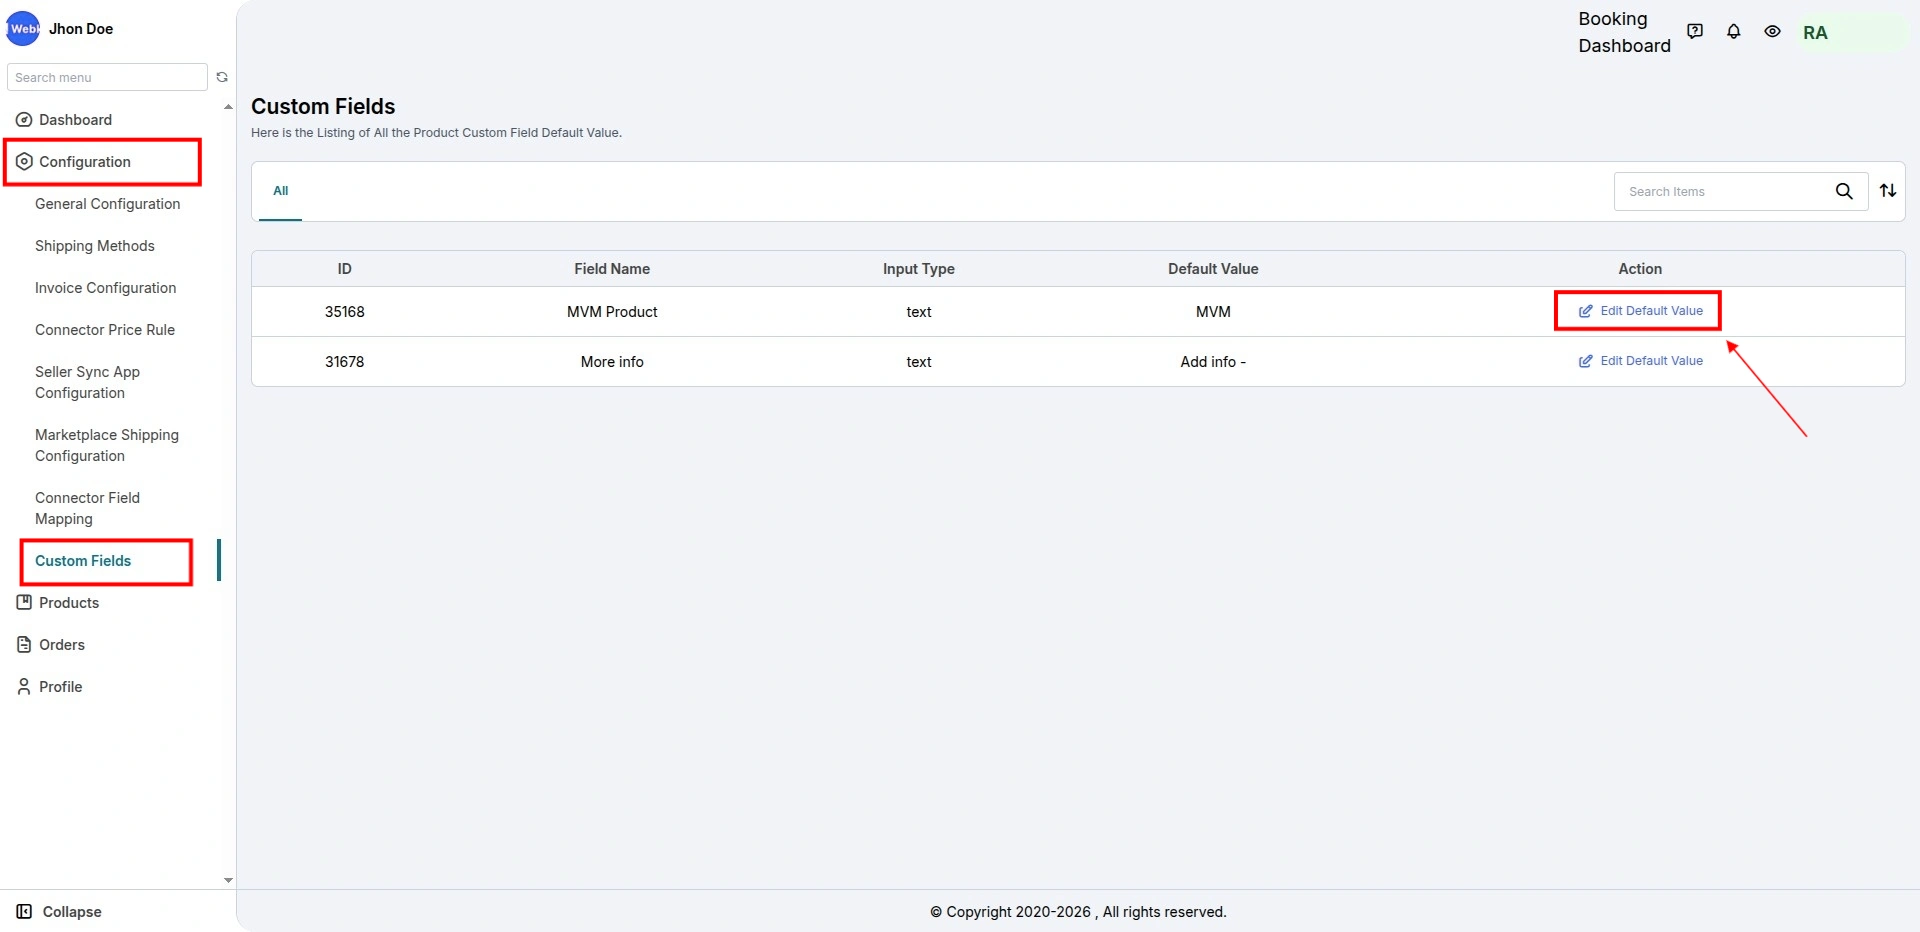This screenshot has width=1920, height=932.
Task: Select Custom Fields menu item
Action: (x=83, y=561)
